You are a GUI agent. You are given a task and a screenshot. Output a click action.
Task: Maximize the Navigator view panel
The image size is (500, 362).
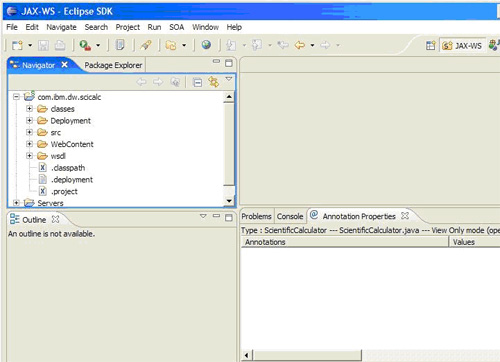pos(229,63)
